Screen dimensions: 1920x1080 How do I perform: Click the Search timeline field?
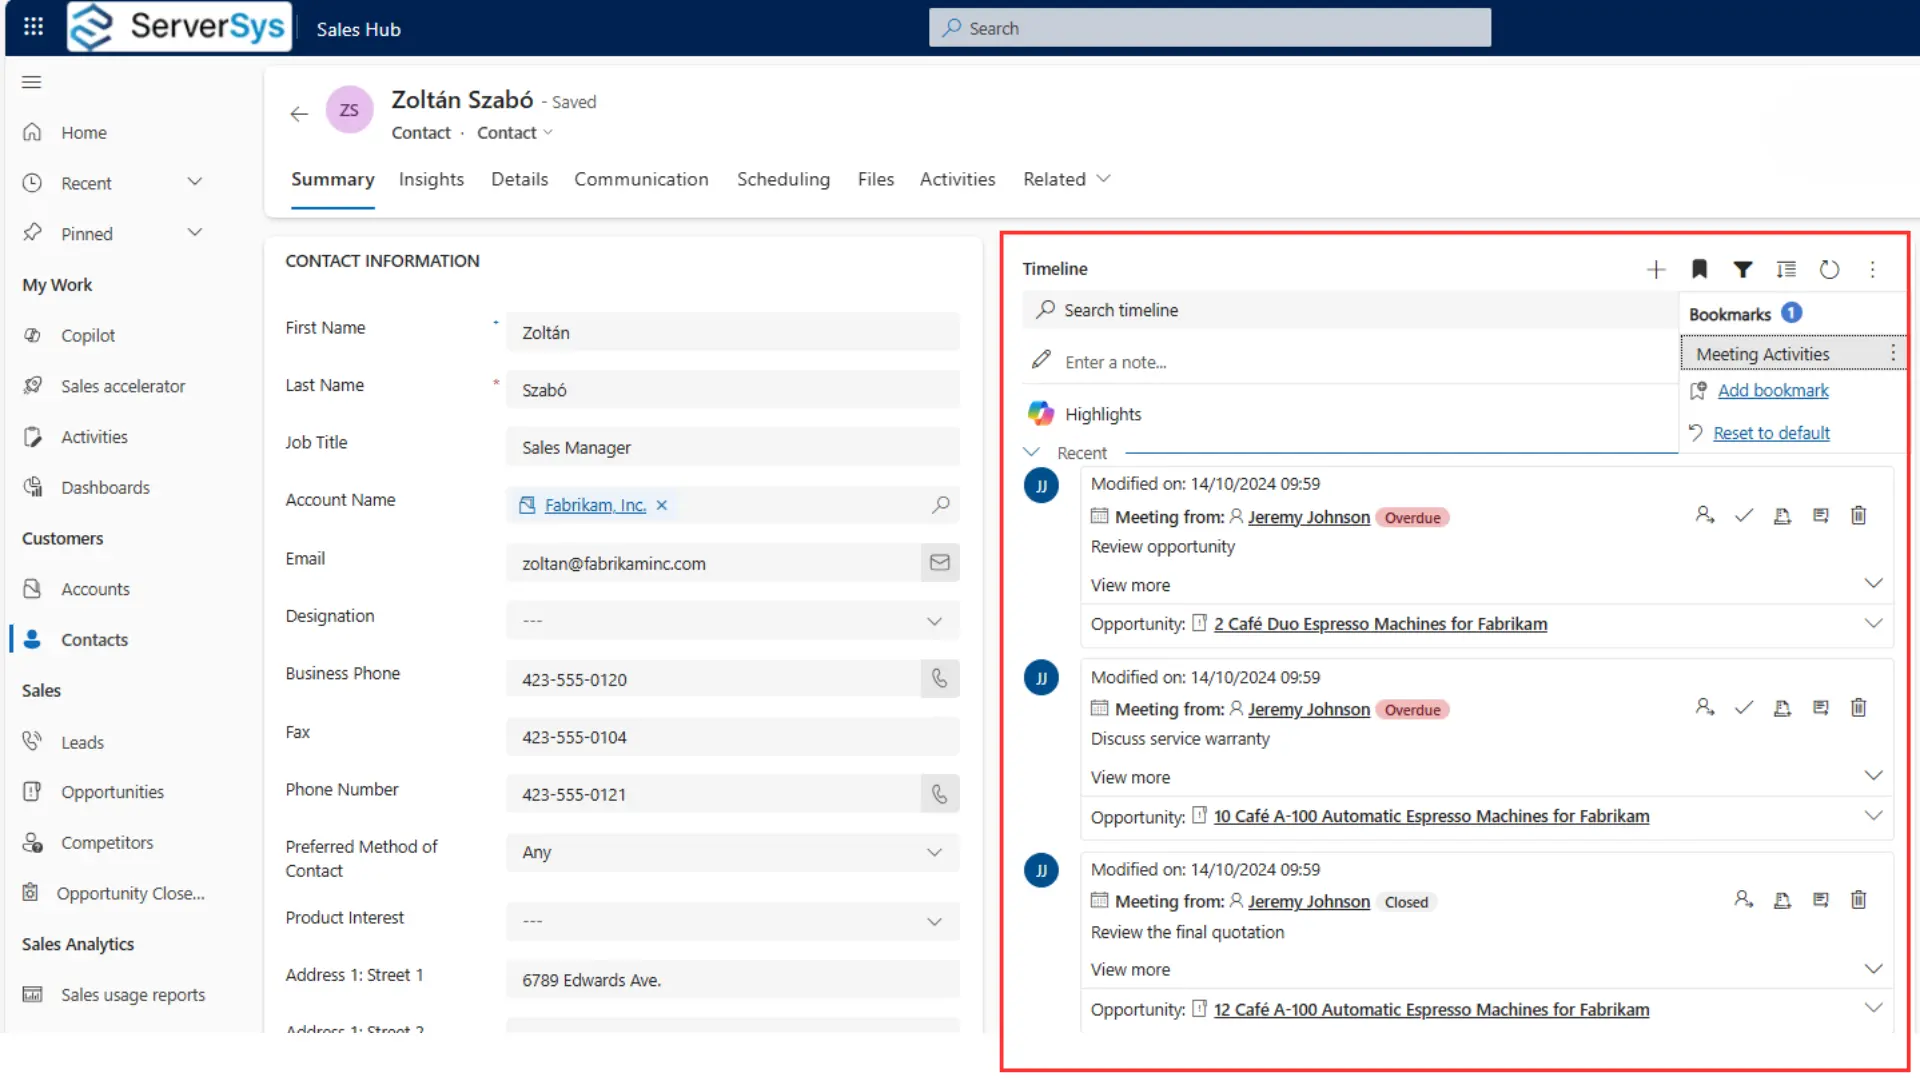(x=1350, y=310)
